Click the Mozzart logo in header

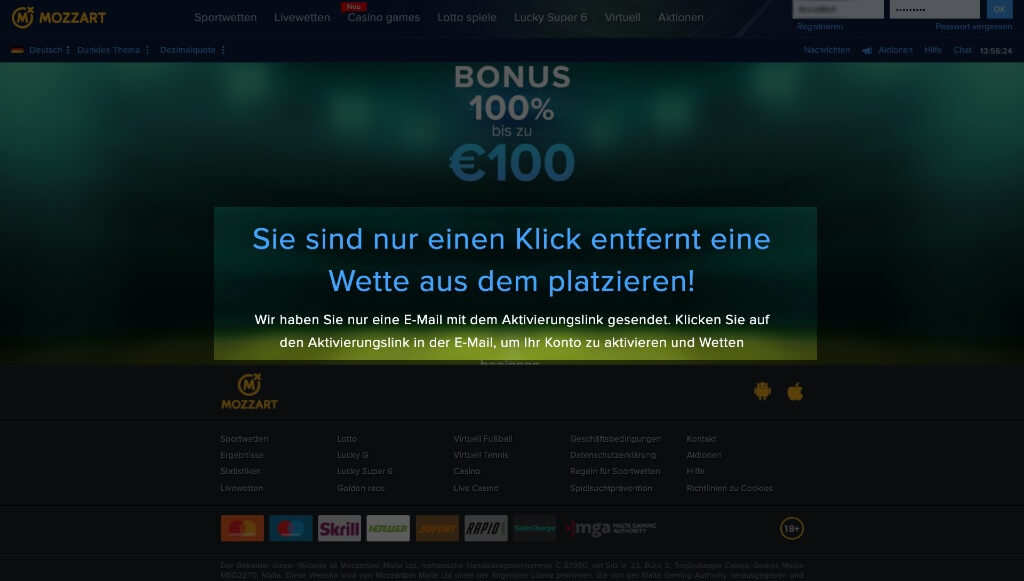[59, 17]
